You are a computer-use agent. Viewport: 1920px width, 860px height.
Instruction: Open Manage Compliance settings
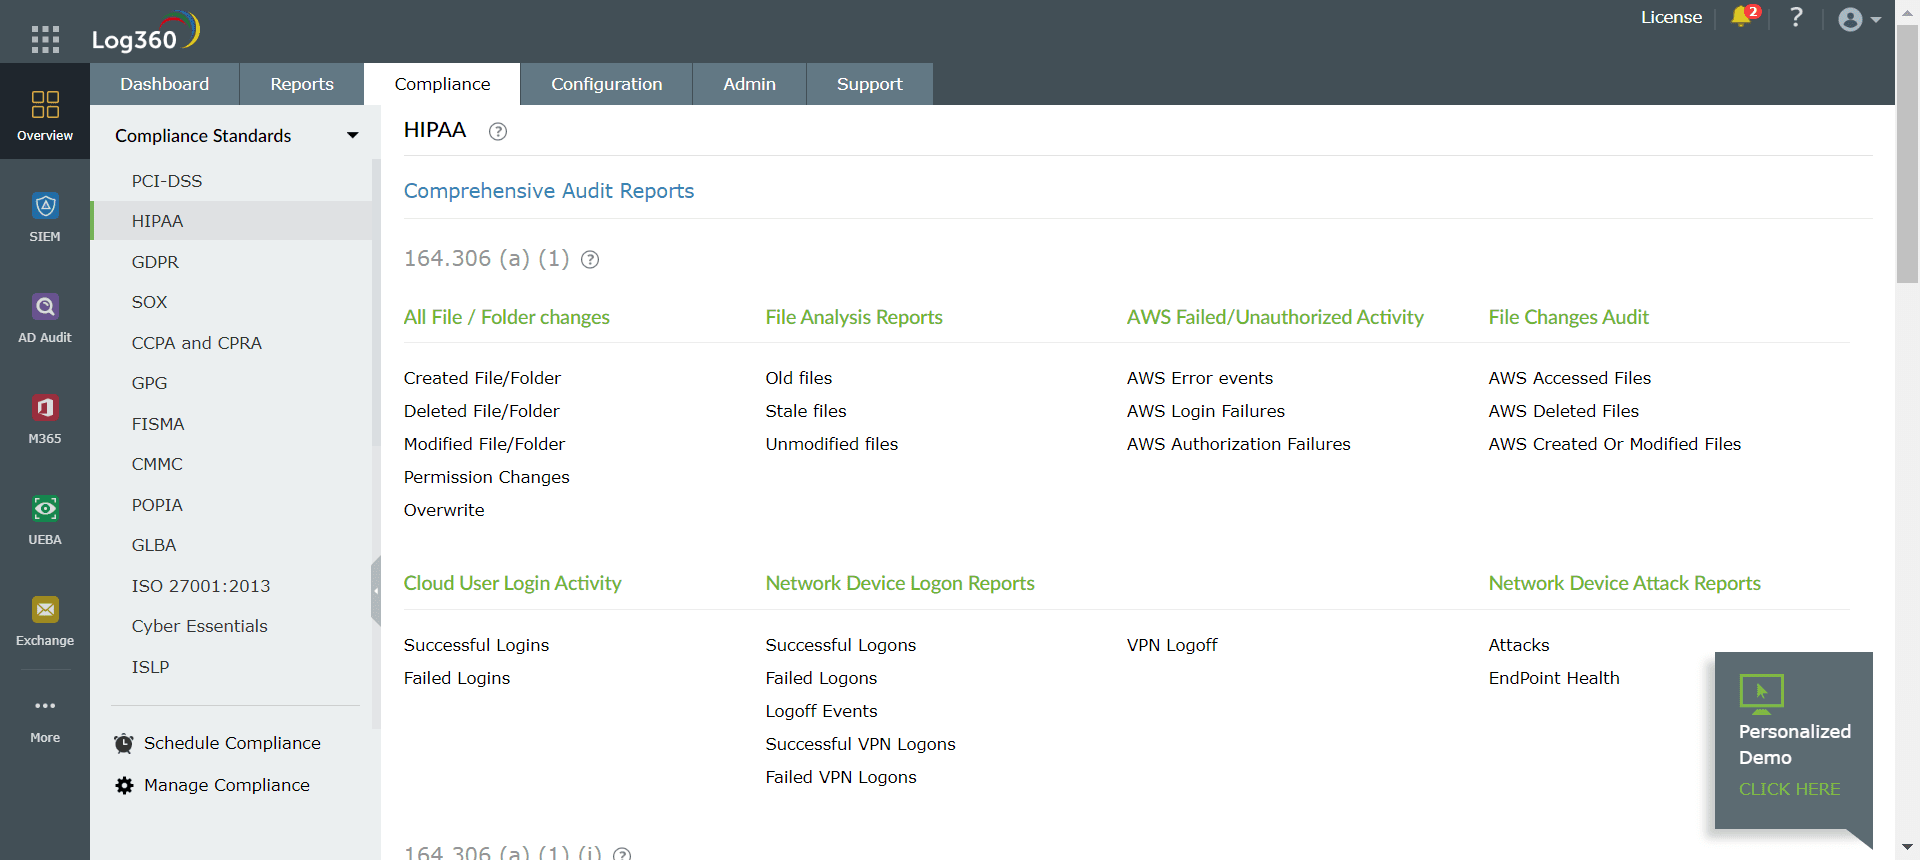(x=227, y=785)
